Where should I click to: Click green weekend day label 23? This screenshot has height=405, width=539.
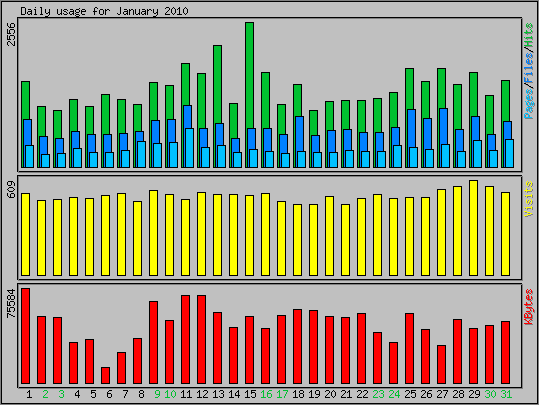coord(378,394)
